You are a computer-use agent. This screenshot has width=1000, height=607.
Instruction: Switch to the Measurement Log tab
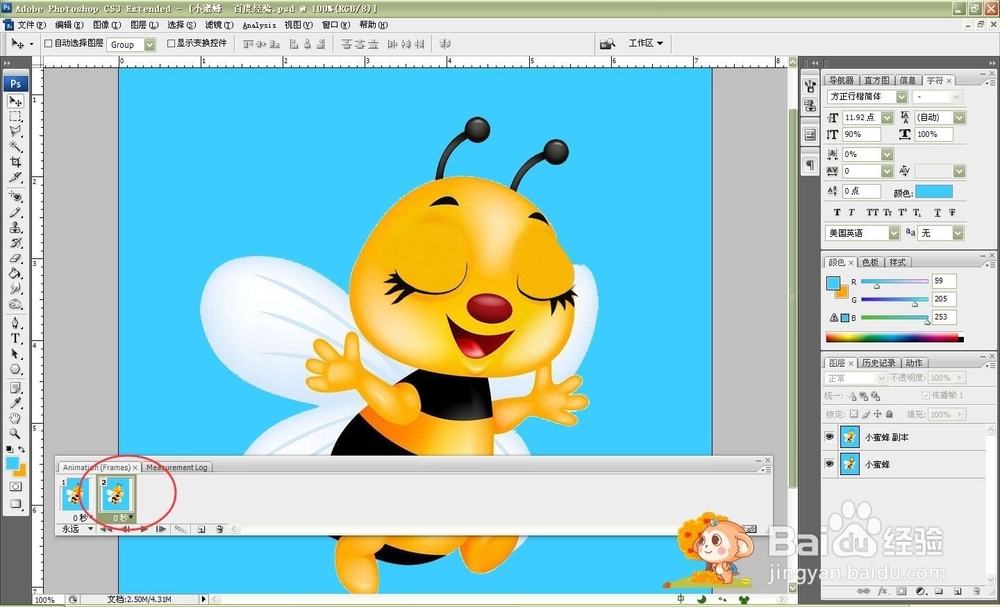click(176, 467)
